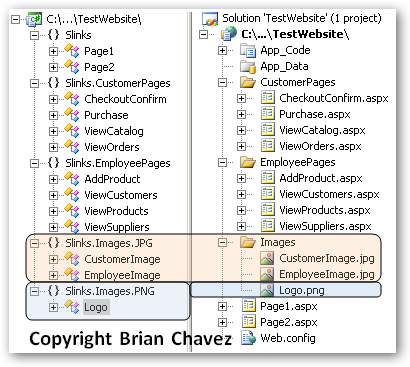Click the C# project icon for TestWebsite

(x=35, y=19)
